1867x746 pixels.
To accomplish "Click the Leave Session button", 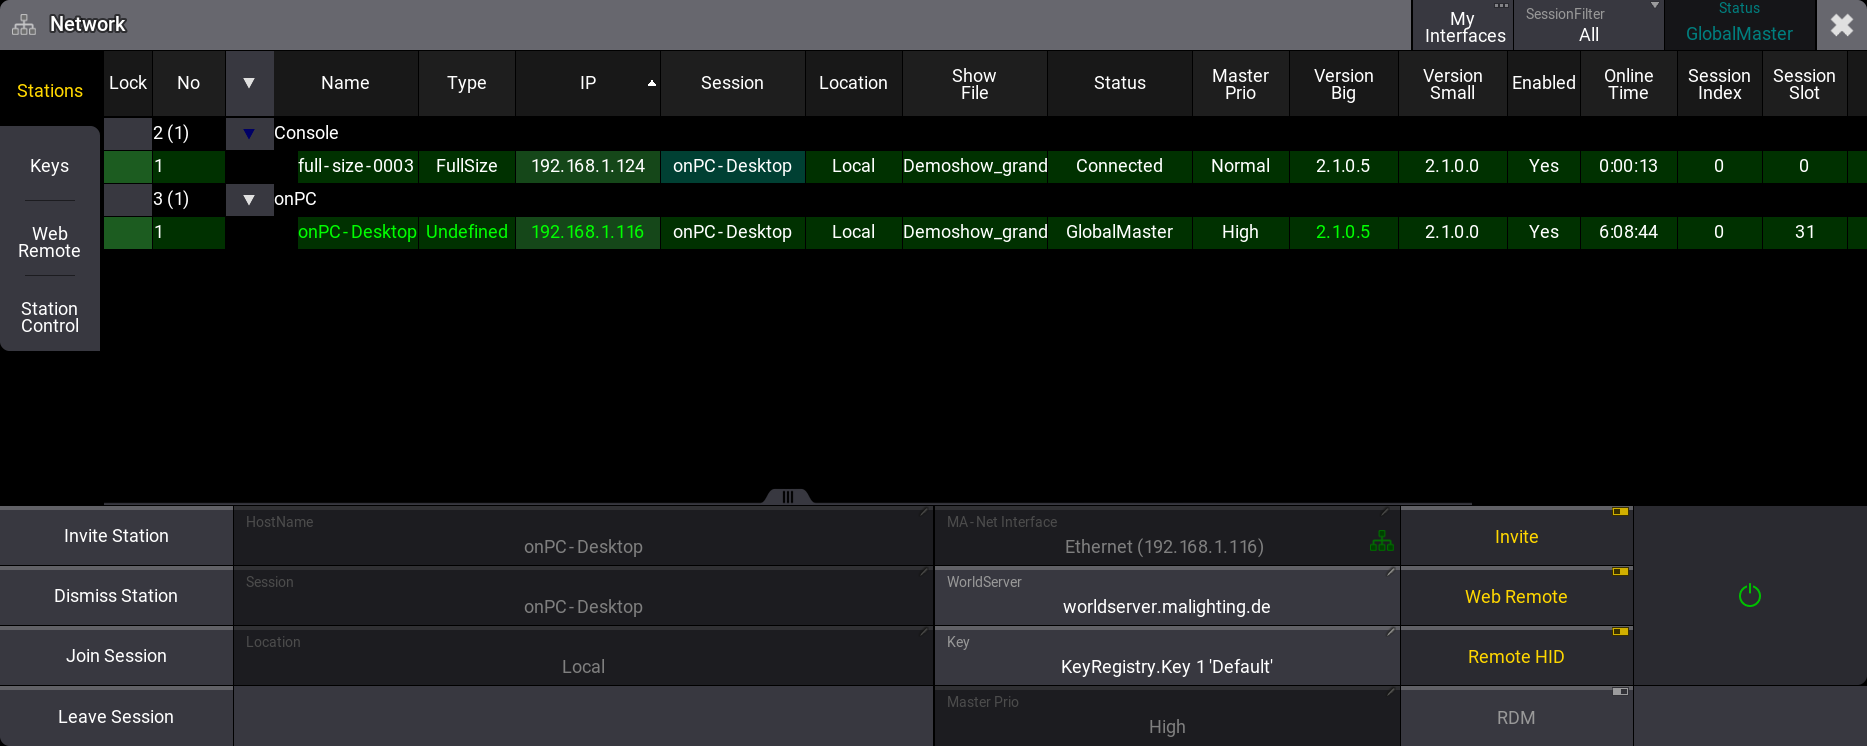I will (x=116, y=717).
